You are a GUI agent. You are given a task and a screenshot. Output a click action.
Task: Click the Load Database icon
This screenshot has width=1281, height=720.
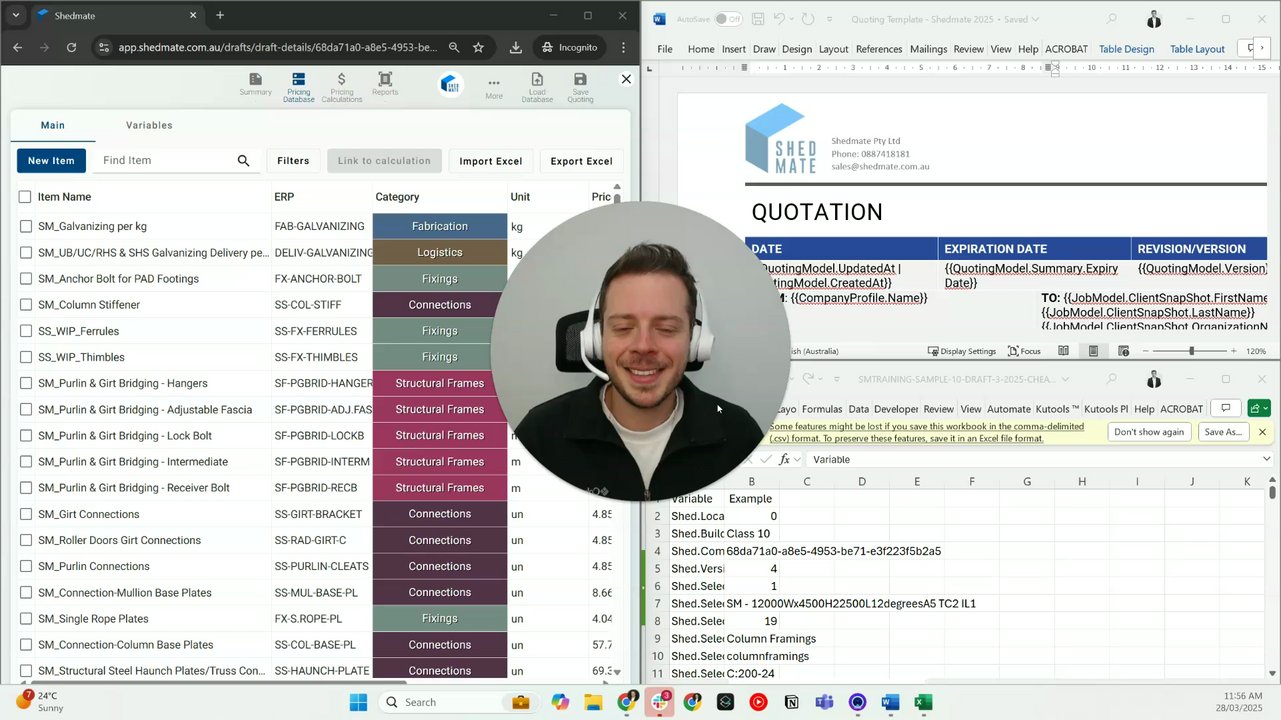pyautogui.click(x=537, y=87)
